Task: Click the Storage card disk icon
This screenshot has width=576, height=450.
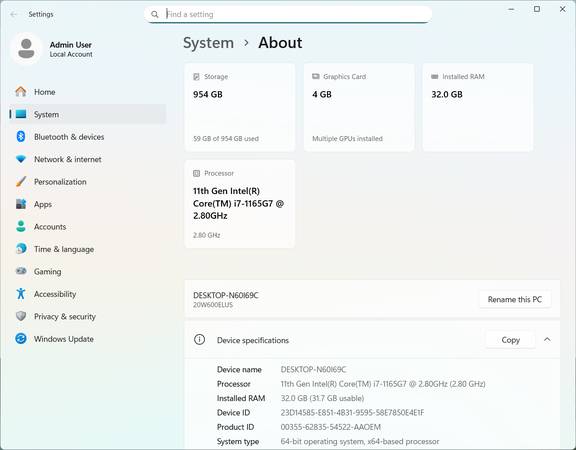Action: coord(196,76)
